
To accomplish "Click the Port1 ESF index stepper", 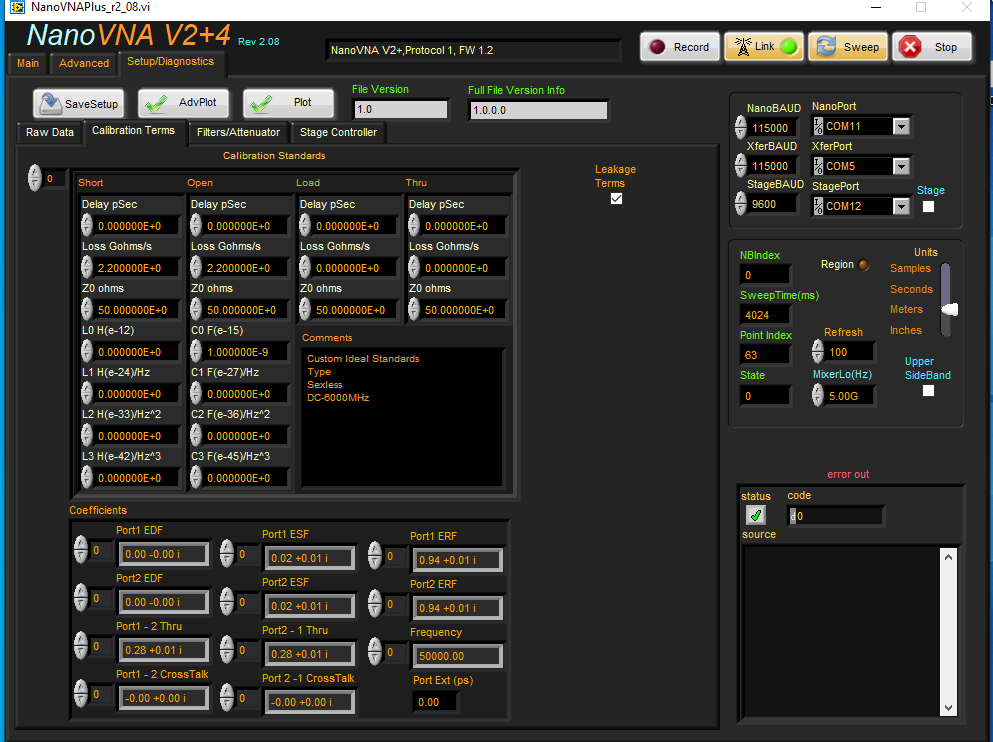I will (227, 553).
